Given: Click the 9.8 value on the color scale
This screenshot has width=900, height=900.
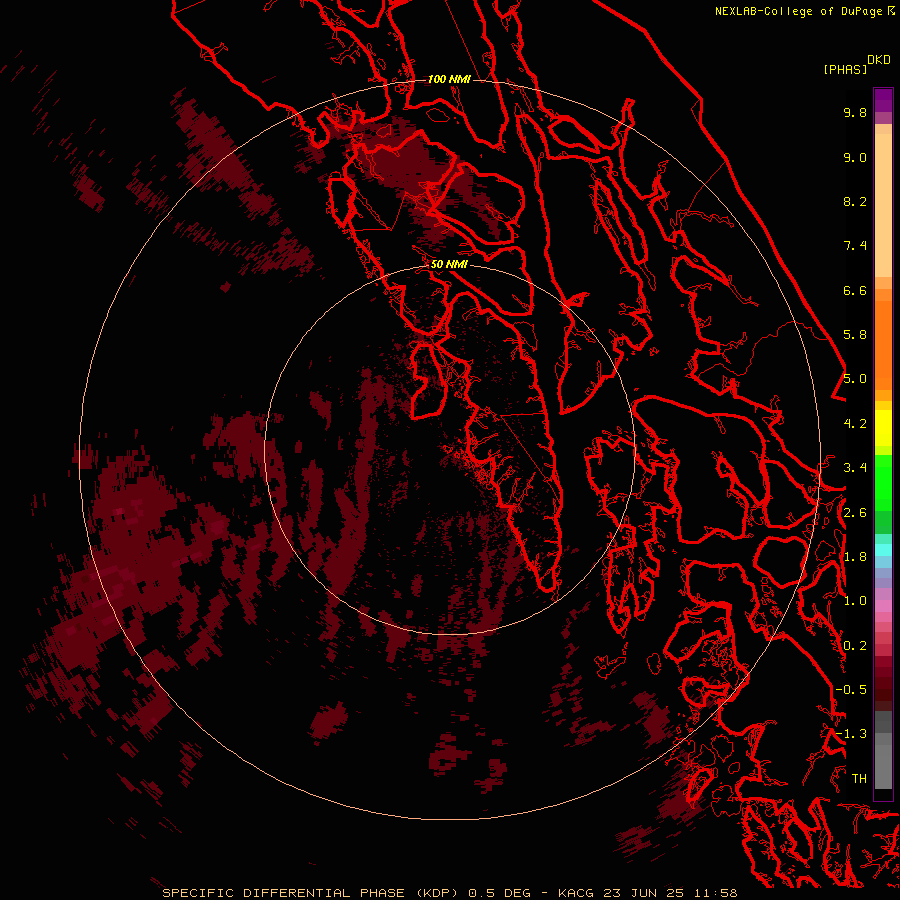Looking at the screenshot, I should [x=855, y=112].
